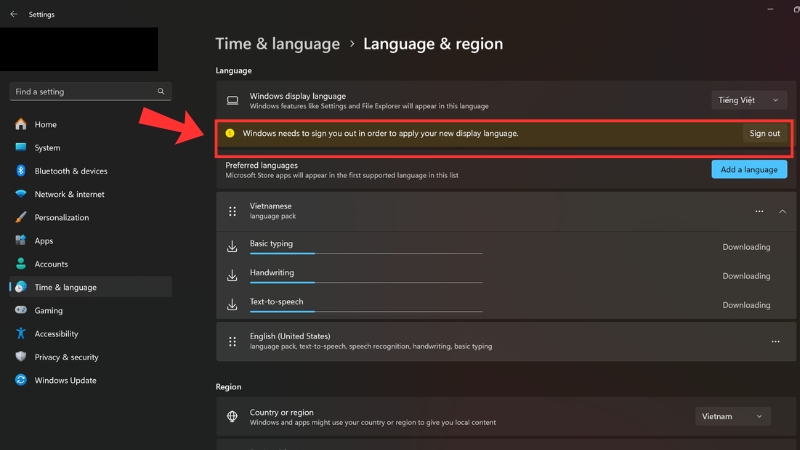
Task: Click the Country or region globe icon
Action: [232, 416]
